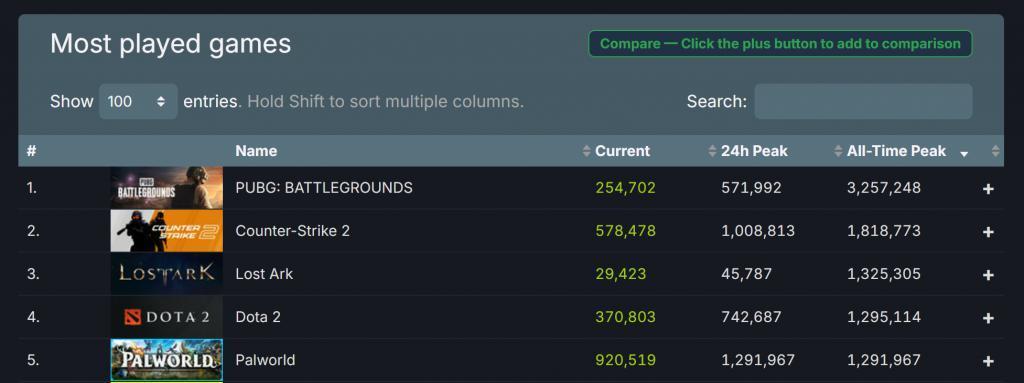The image size is (1024, 383).
Task: Click the Compare button
Action: [x=780, y=44]
